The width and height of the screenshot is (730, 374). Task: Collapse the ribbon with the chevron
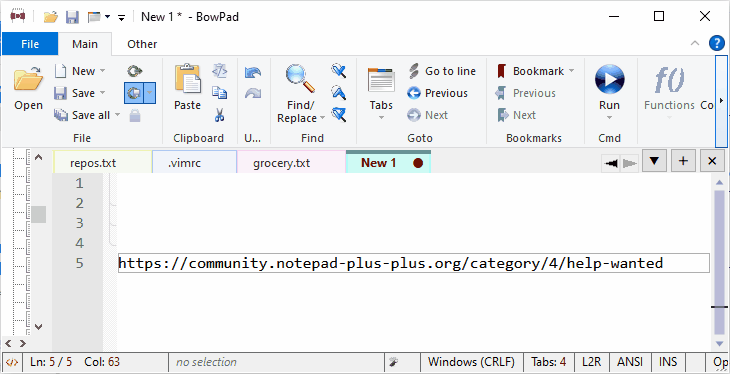tap(695, 43)
